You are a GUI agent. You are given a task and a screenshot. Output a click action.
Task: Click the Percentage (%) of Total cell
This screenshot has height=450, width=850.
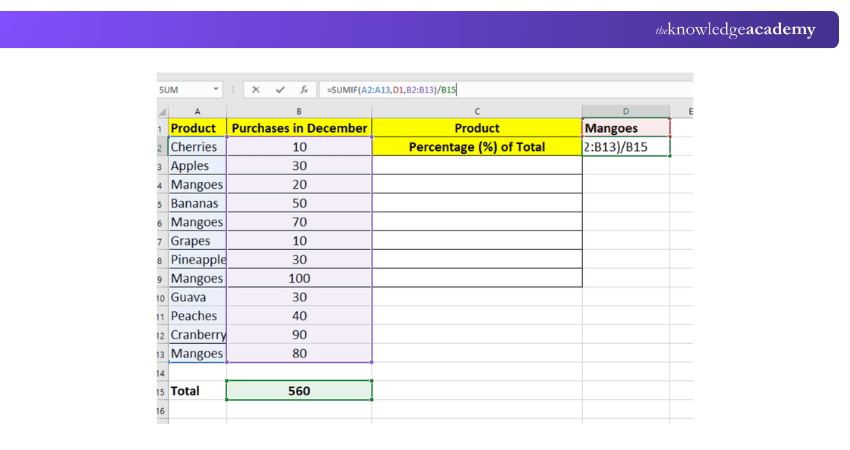pos(477,146)
